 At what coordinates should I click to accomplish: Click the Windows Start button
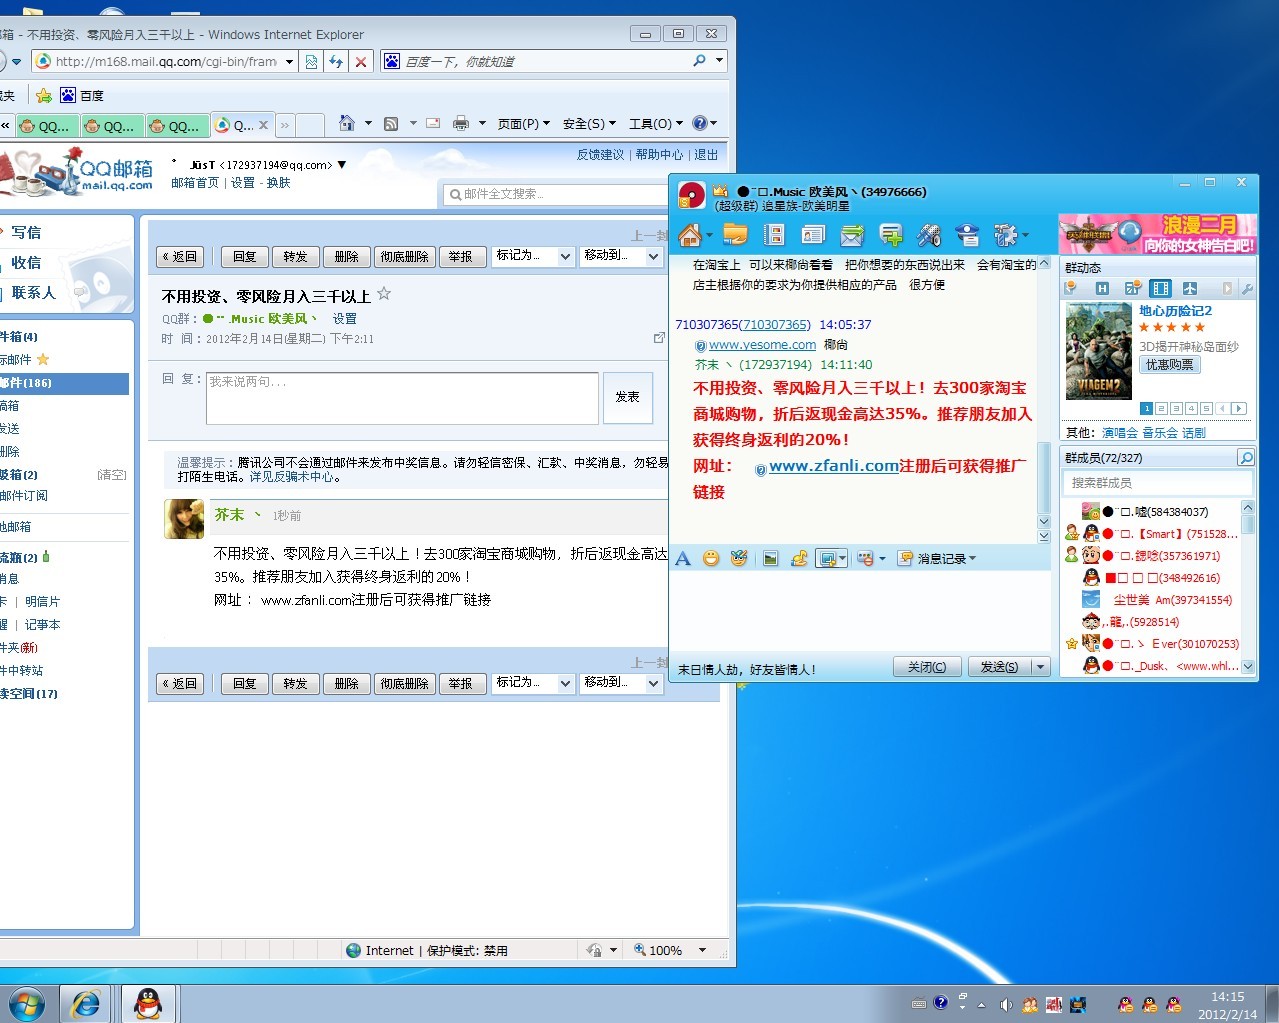(26, 1003)
